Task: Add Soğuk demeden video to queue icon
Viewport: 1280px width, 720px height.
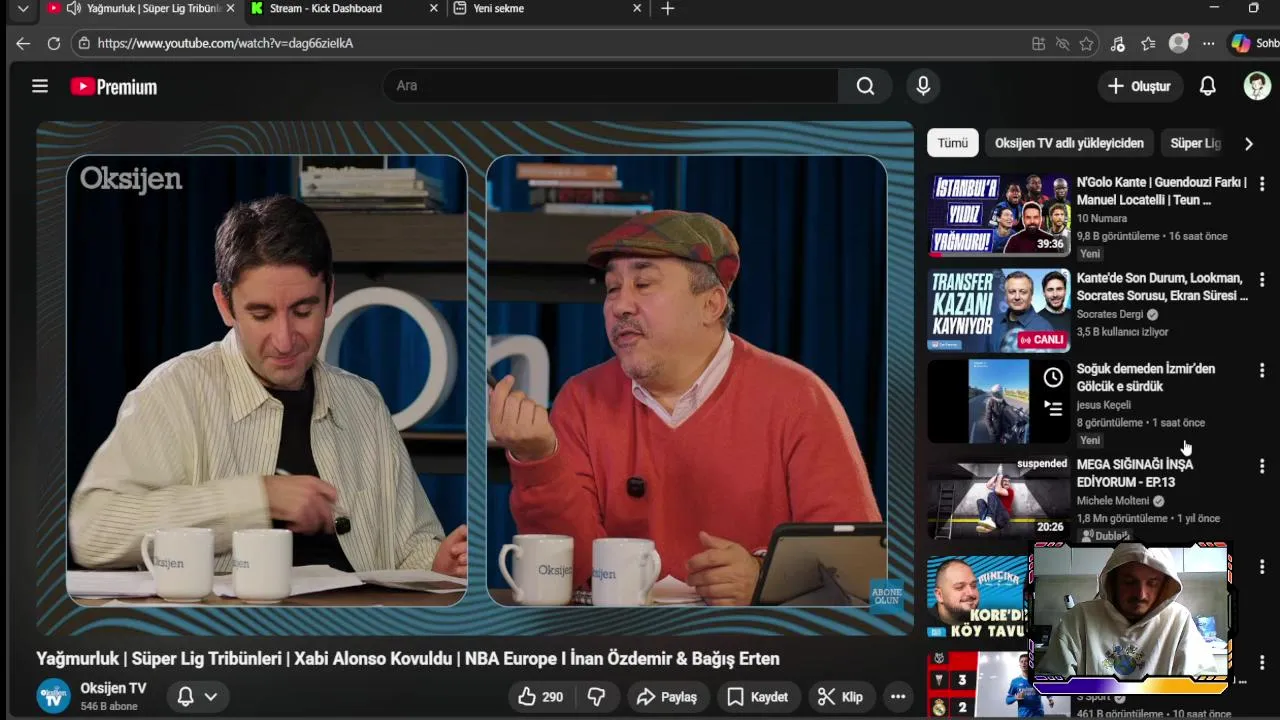Action: pyautogui.click(x=1052, y=407)
